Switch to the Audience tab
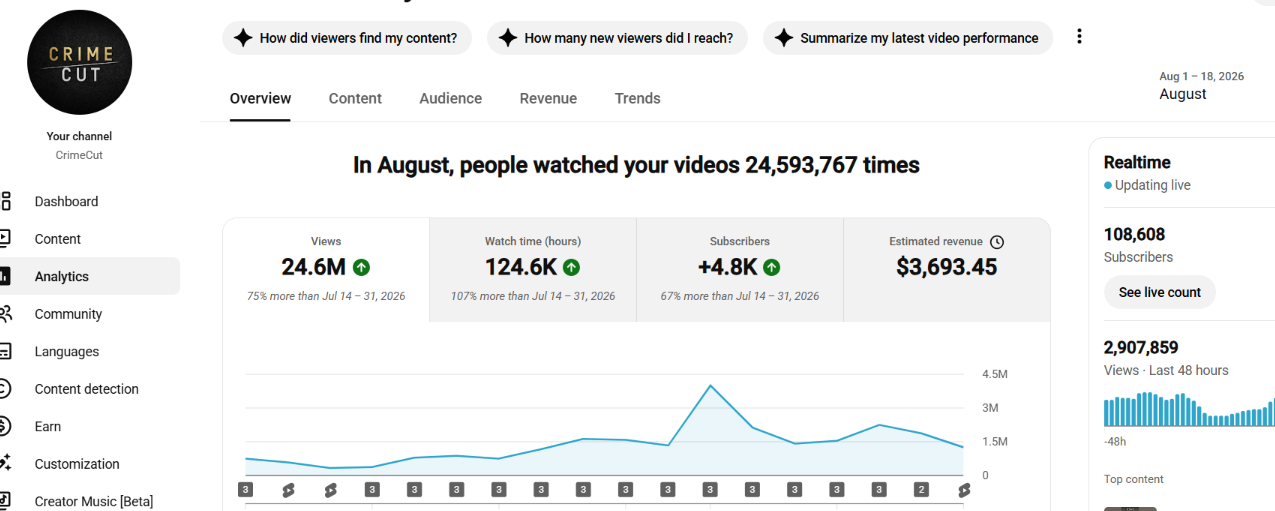 [451, 98]
